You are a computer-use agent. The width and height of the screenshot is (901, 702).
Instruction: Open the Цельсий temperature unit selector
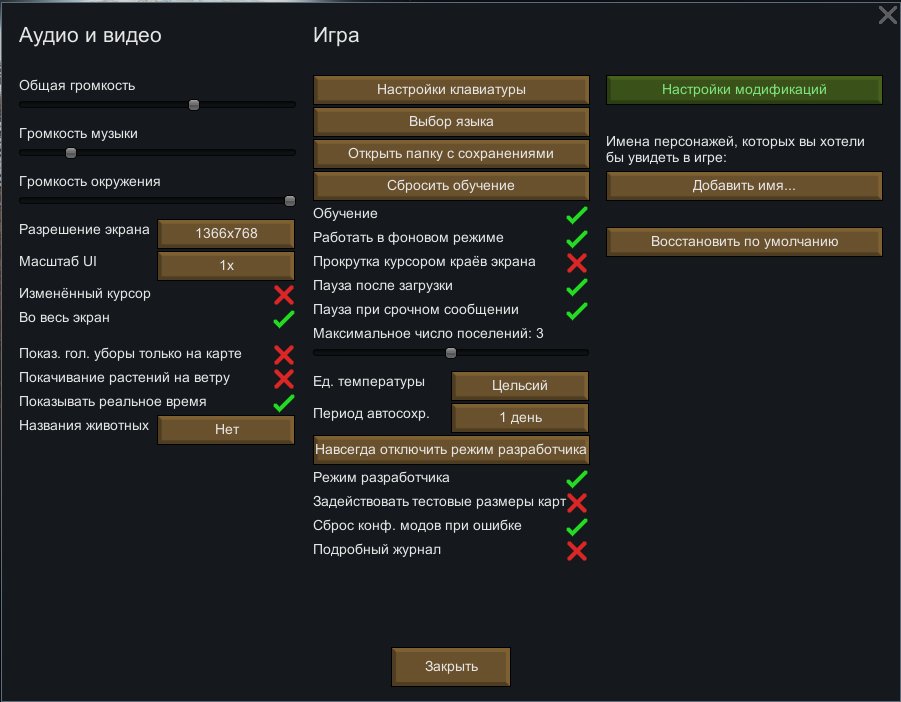[520, 385]
